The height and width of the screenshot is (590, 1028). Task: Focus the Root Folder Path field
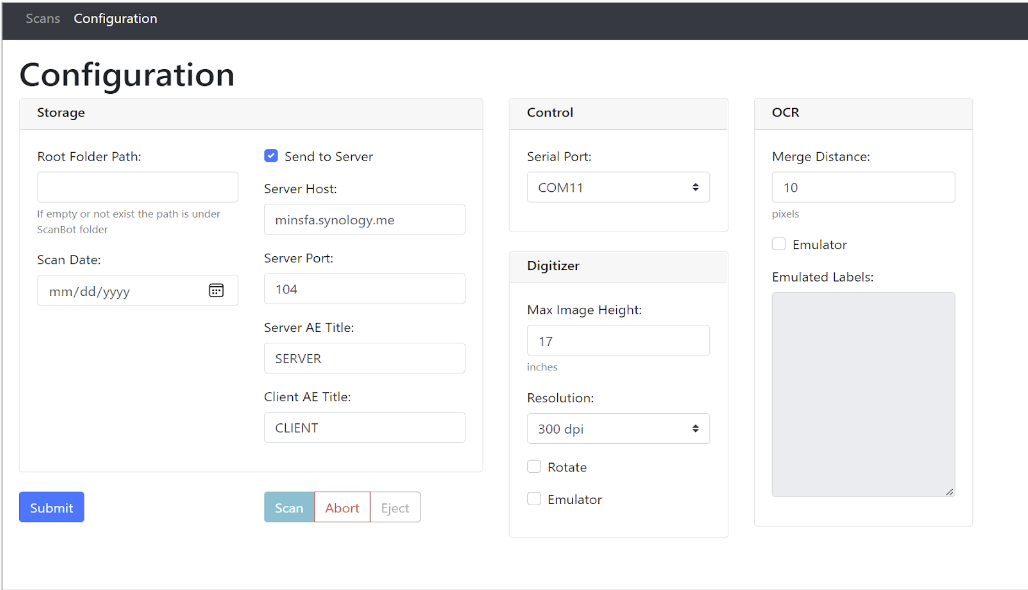(138, 187)
